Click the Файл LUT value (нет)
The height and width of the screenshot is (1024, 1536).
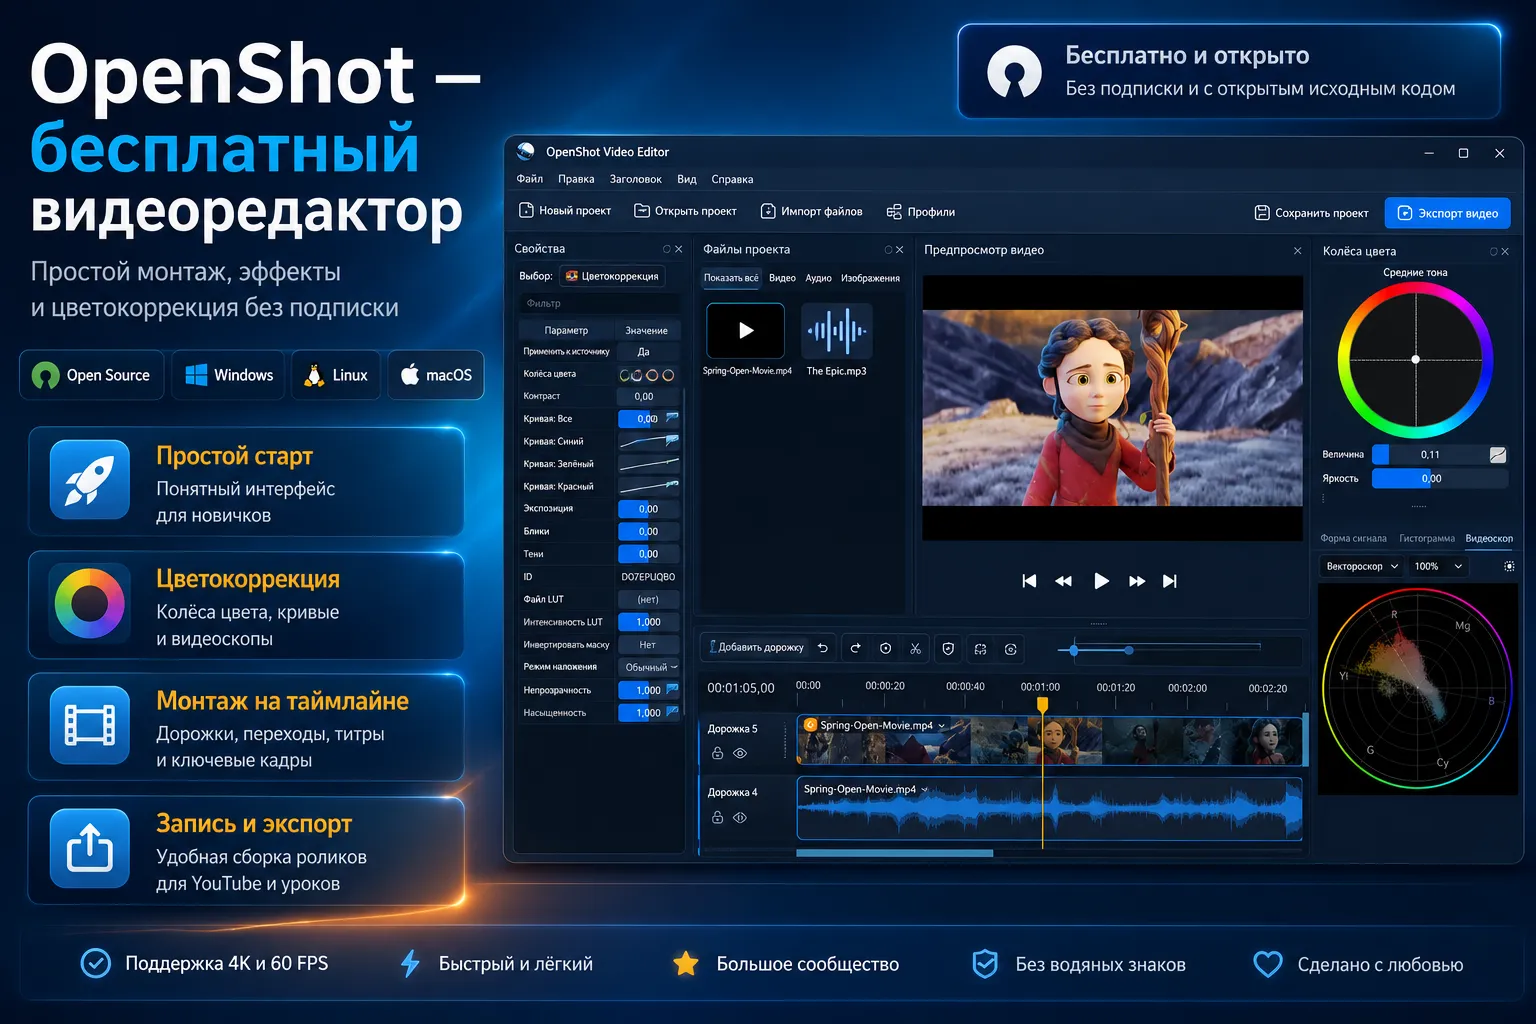coord(648,599)
